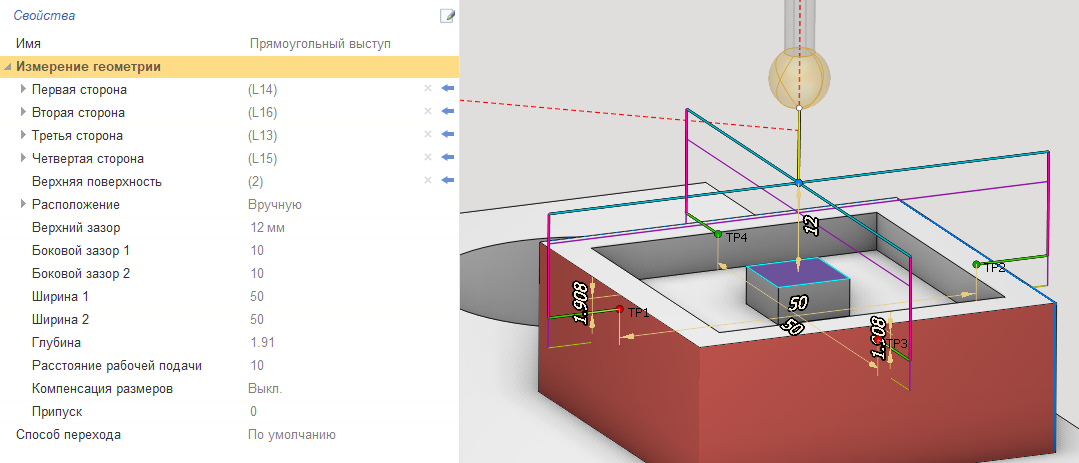Expand the Первая сторона tree row
The width and height of the screenshot is (1079, 463).
click(x=23, y=90)
